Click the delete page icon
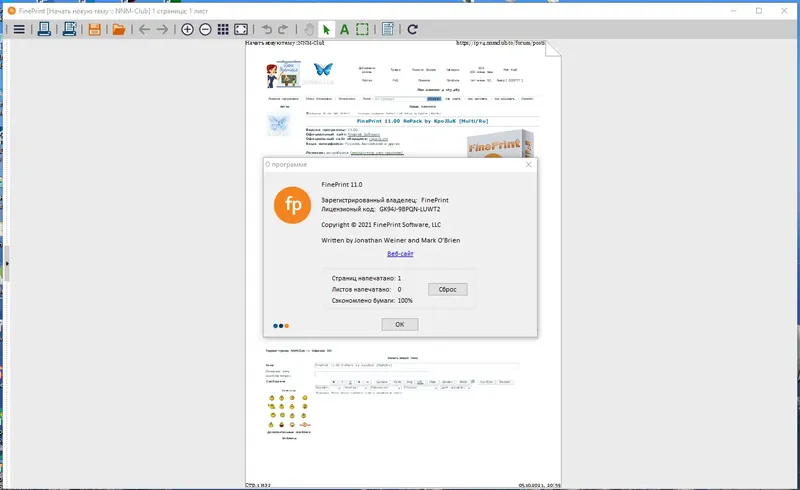This screenshot has width=800, height=490. click(388, 30)
